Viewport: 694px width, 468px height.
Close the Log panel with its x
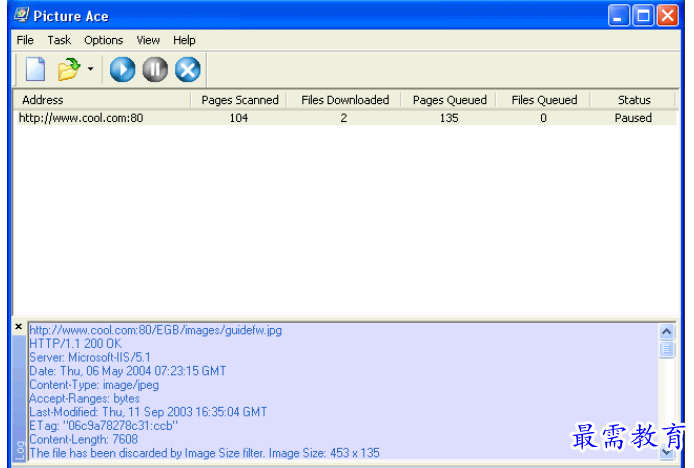coord(19,327)
